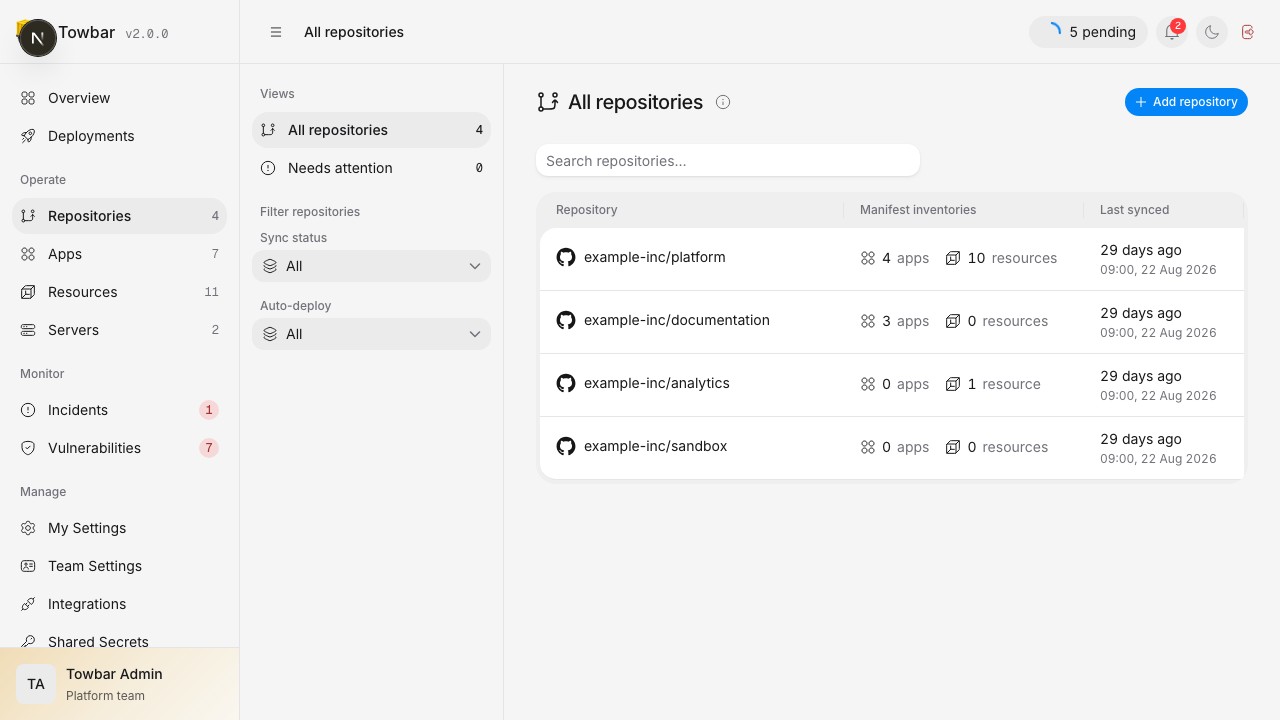This screenshot has width=1280, height=720.
Task: Open the Sync status dropdown
Action: point(371,266)
